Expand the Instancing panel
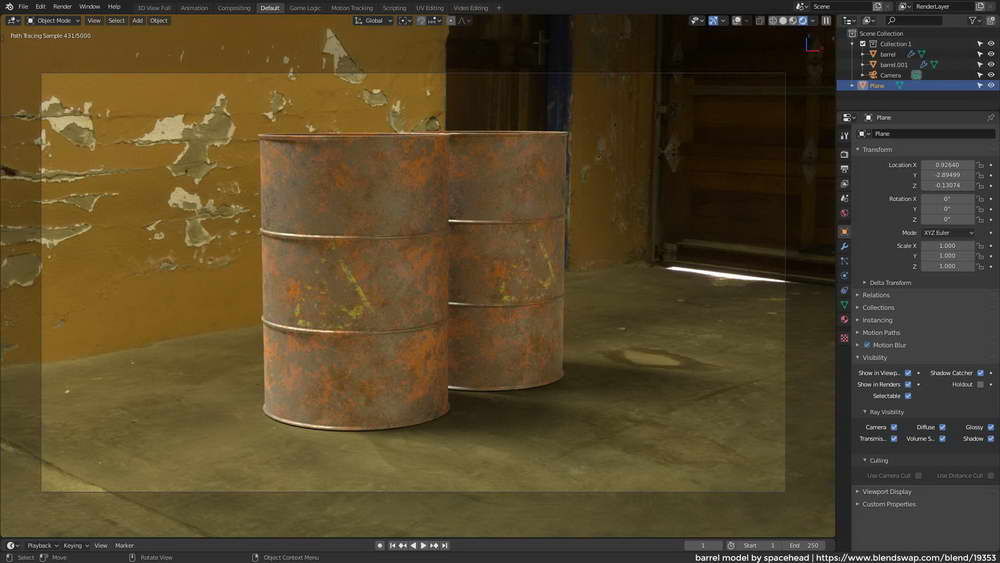 877,320
